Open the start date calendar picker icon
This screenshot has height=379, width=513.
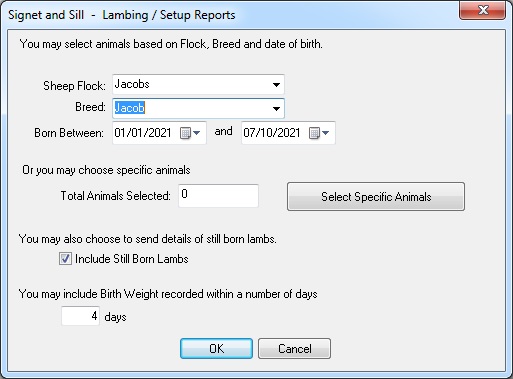(x=185, y=133)
